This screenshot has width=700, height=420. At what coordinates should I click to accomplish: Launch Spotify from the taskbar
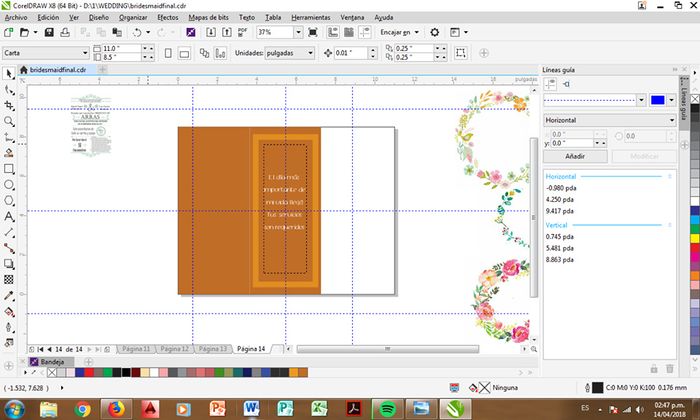[387, 407]
